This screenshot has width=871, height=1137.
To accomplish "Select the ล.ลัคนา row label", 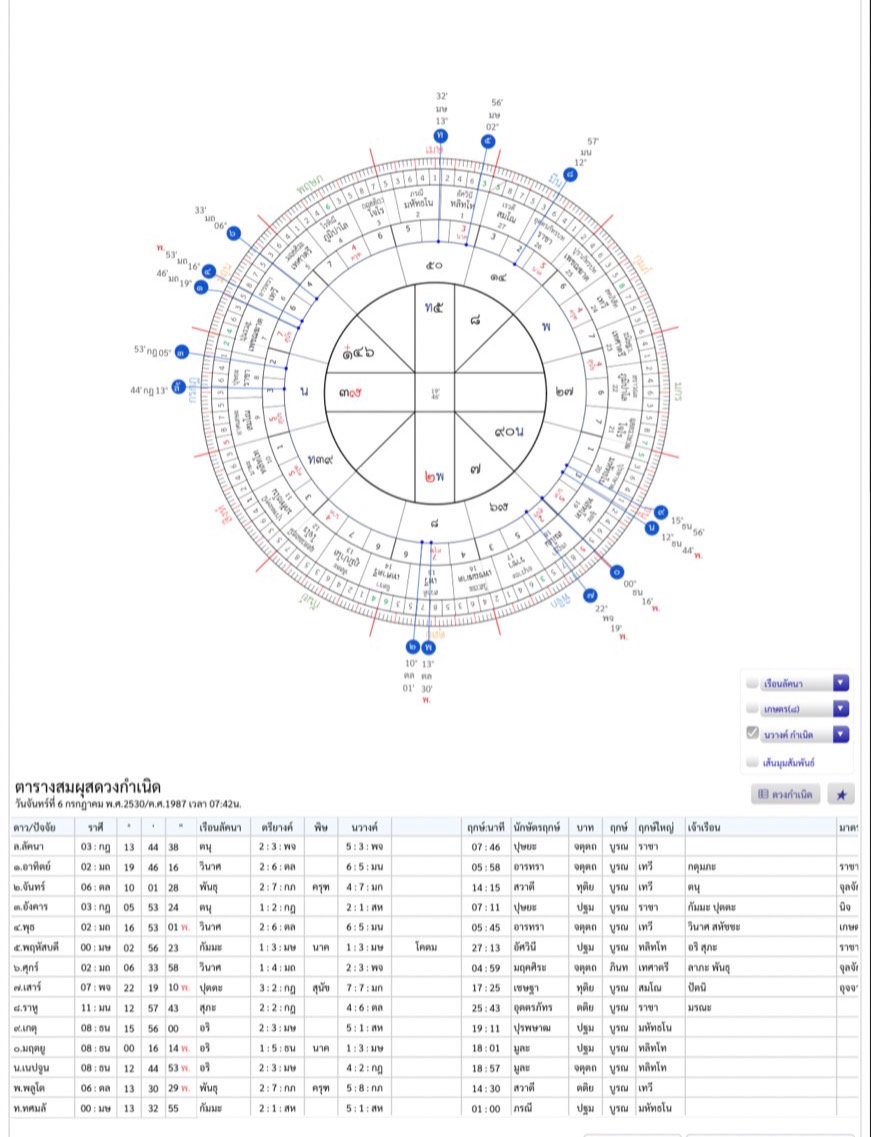I will [x=28, y=846].
